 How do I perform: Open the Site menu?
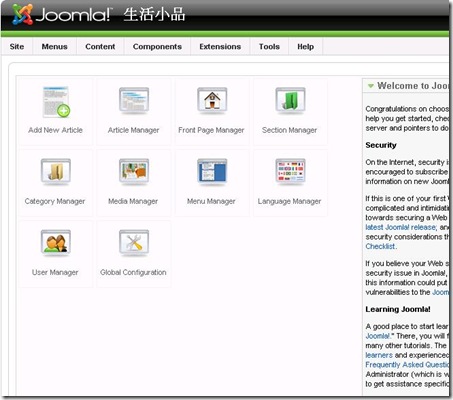(x=17, y=47)
